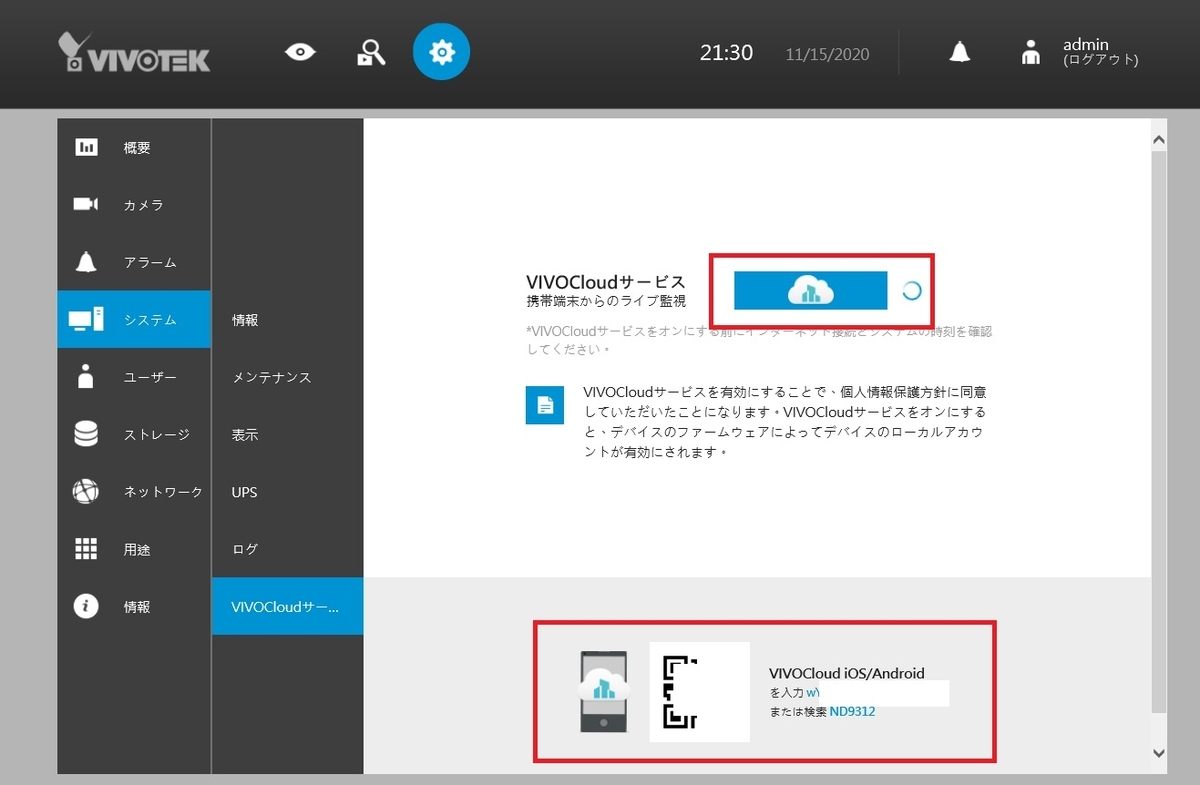Select the ログ submenu item
The width and height of the screenshot is (1200, 785).
coord(288,549)
